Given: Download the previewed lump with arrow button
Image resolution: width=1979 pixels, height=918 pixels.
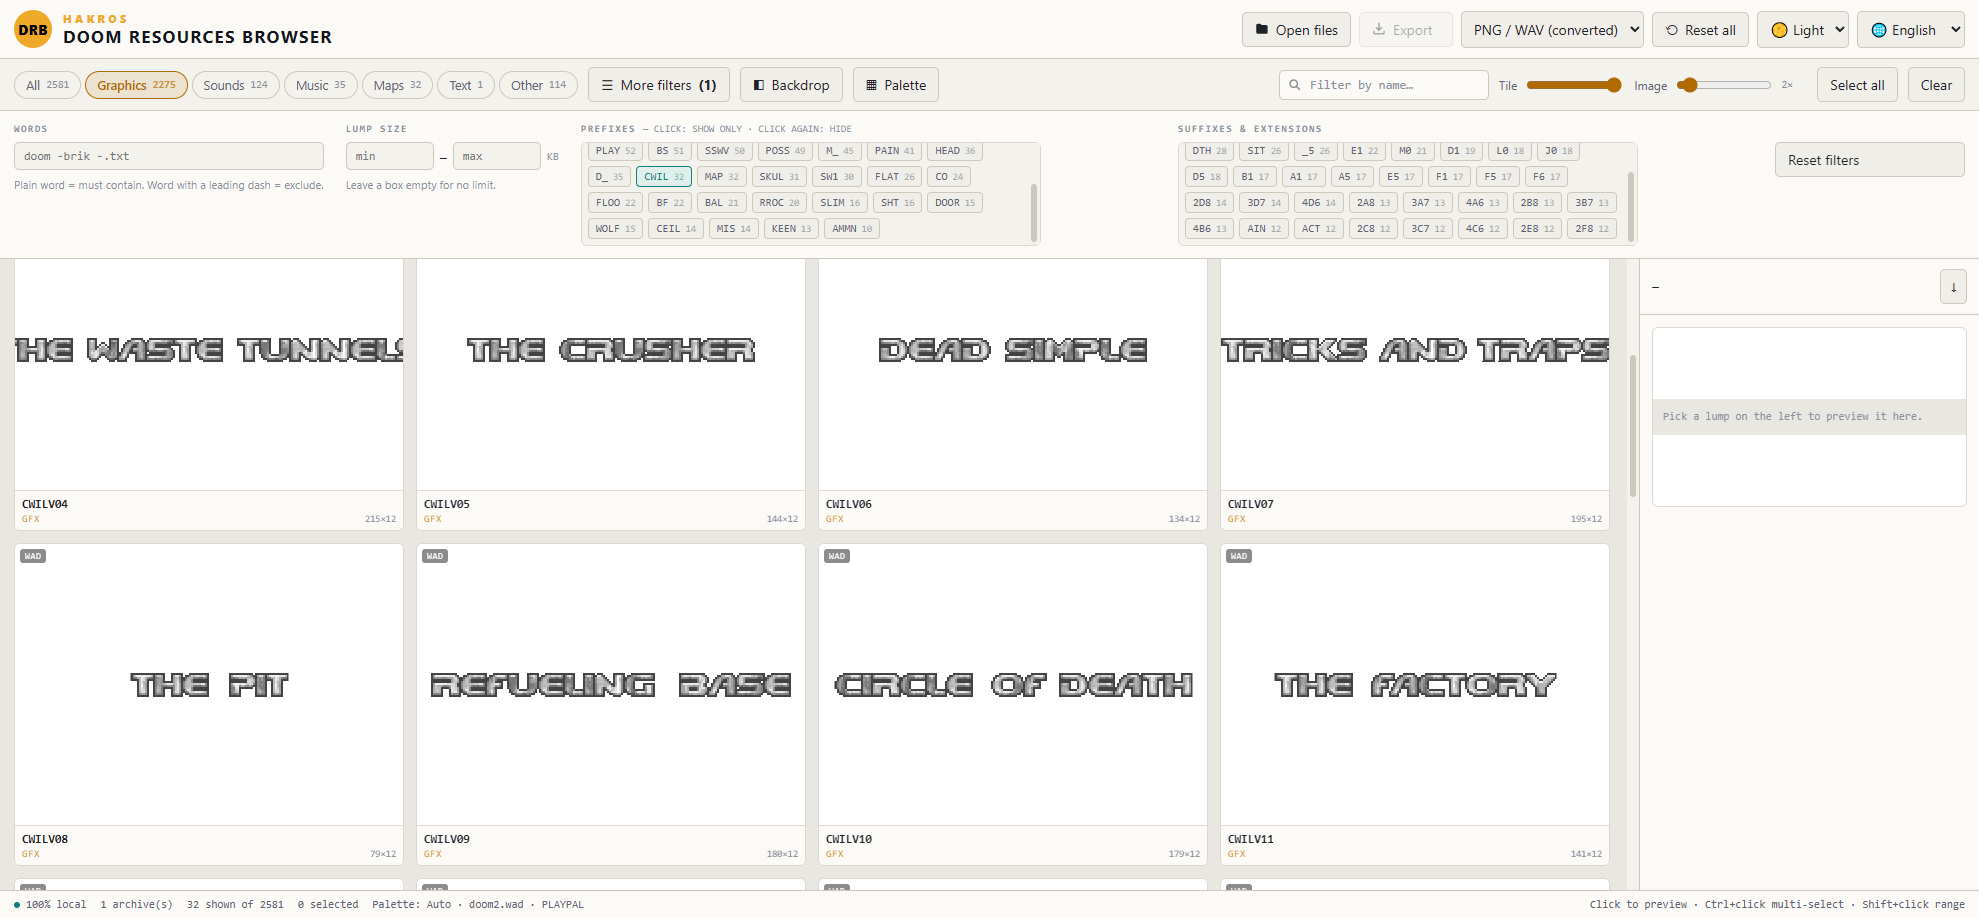Looking at the screenshot, I should click(x=1953, y=287).
